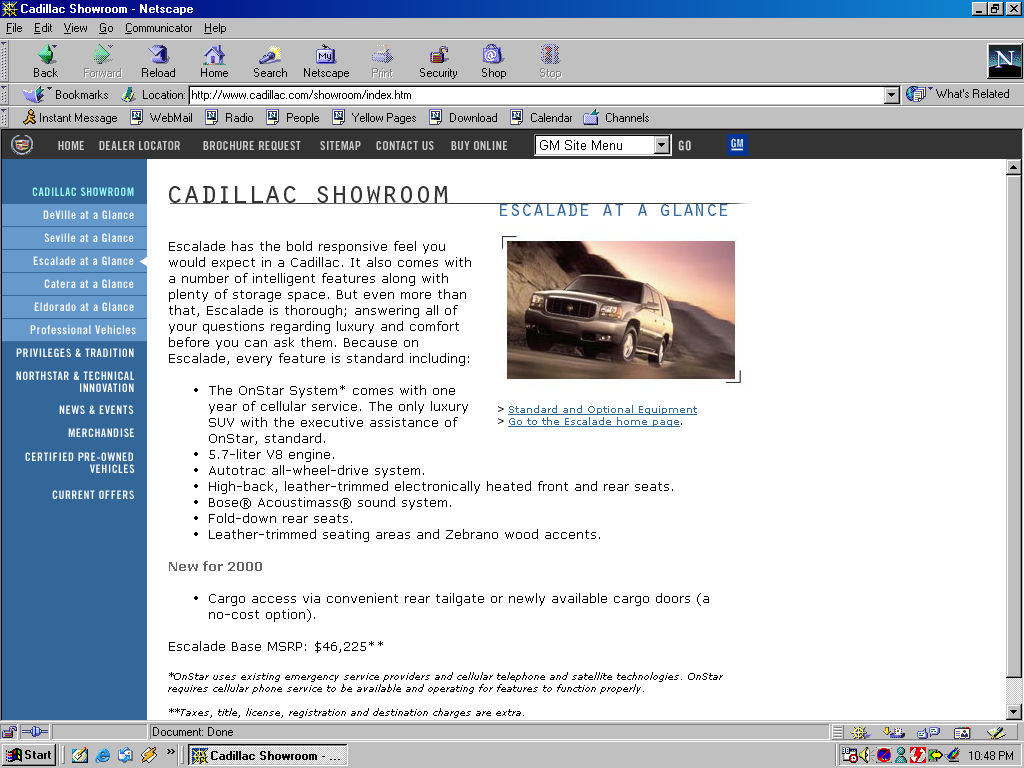Open the Help menu
1024x768 pixels.
215,28
